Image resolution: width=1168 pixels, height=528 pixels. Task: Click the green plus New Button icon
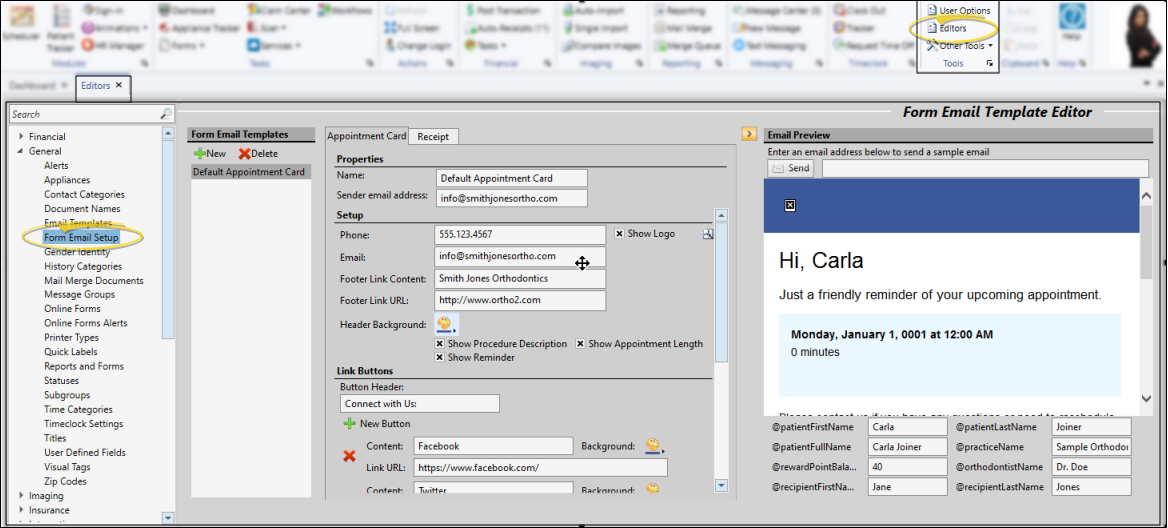point(350,424)
